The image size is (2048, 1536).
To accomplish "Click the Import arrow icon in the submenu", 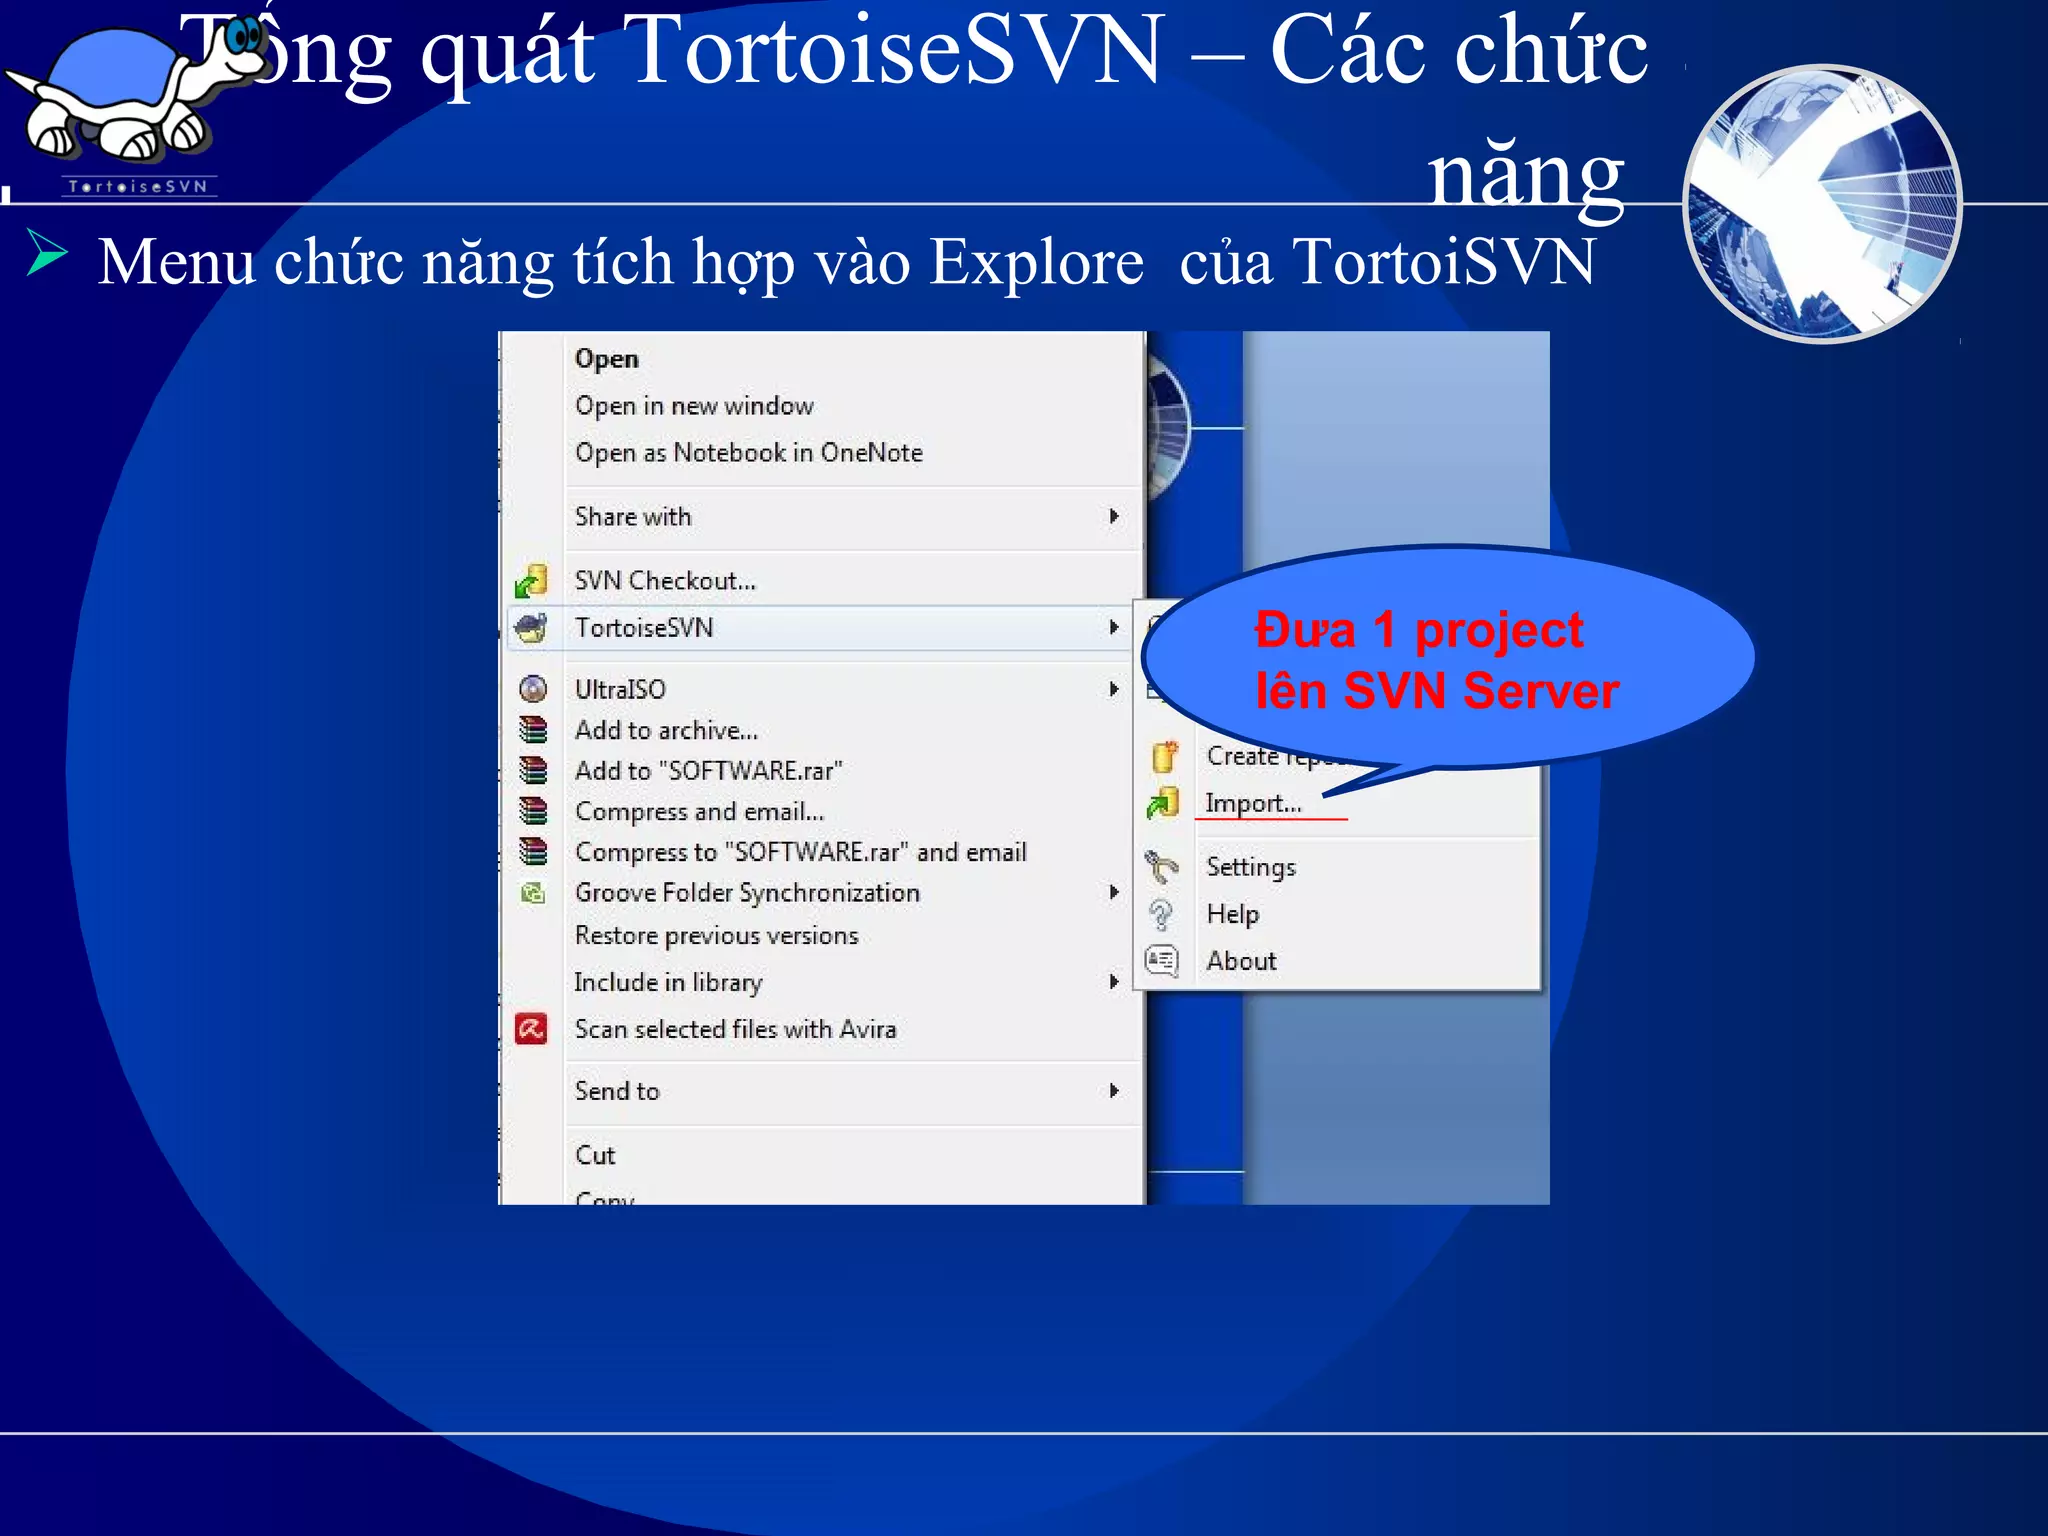I will point(1163,803).
